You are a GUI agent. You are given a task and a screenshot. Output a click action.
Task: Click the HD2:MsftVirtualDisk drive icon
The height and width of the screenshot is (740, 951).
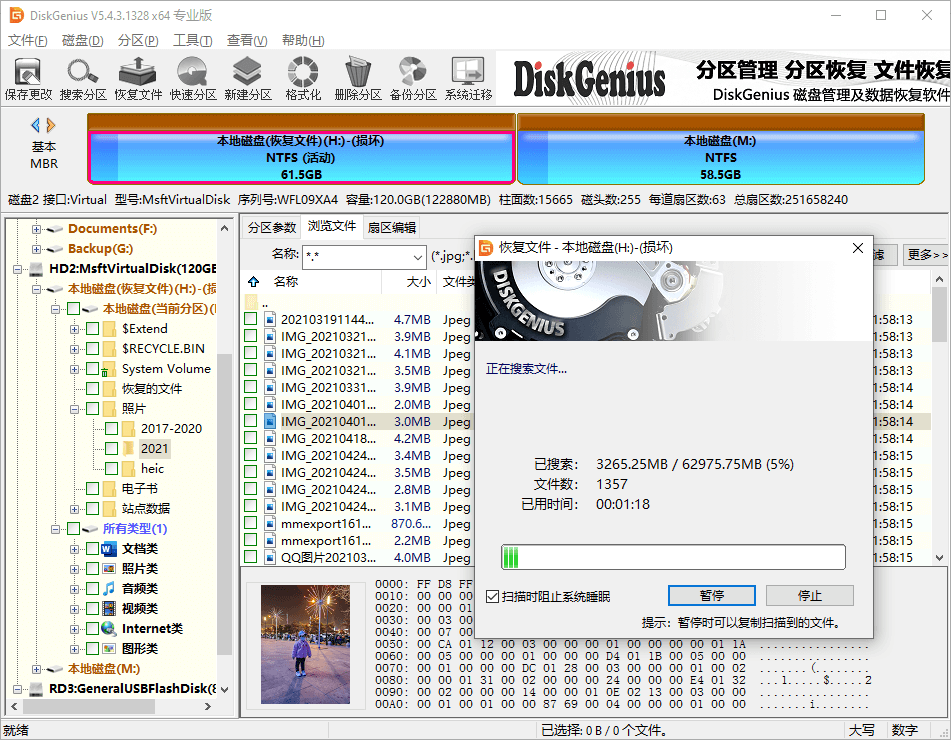37,269
